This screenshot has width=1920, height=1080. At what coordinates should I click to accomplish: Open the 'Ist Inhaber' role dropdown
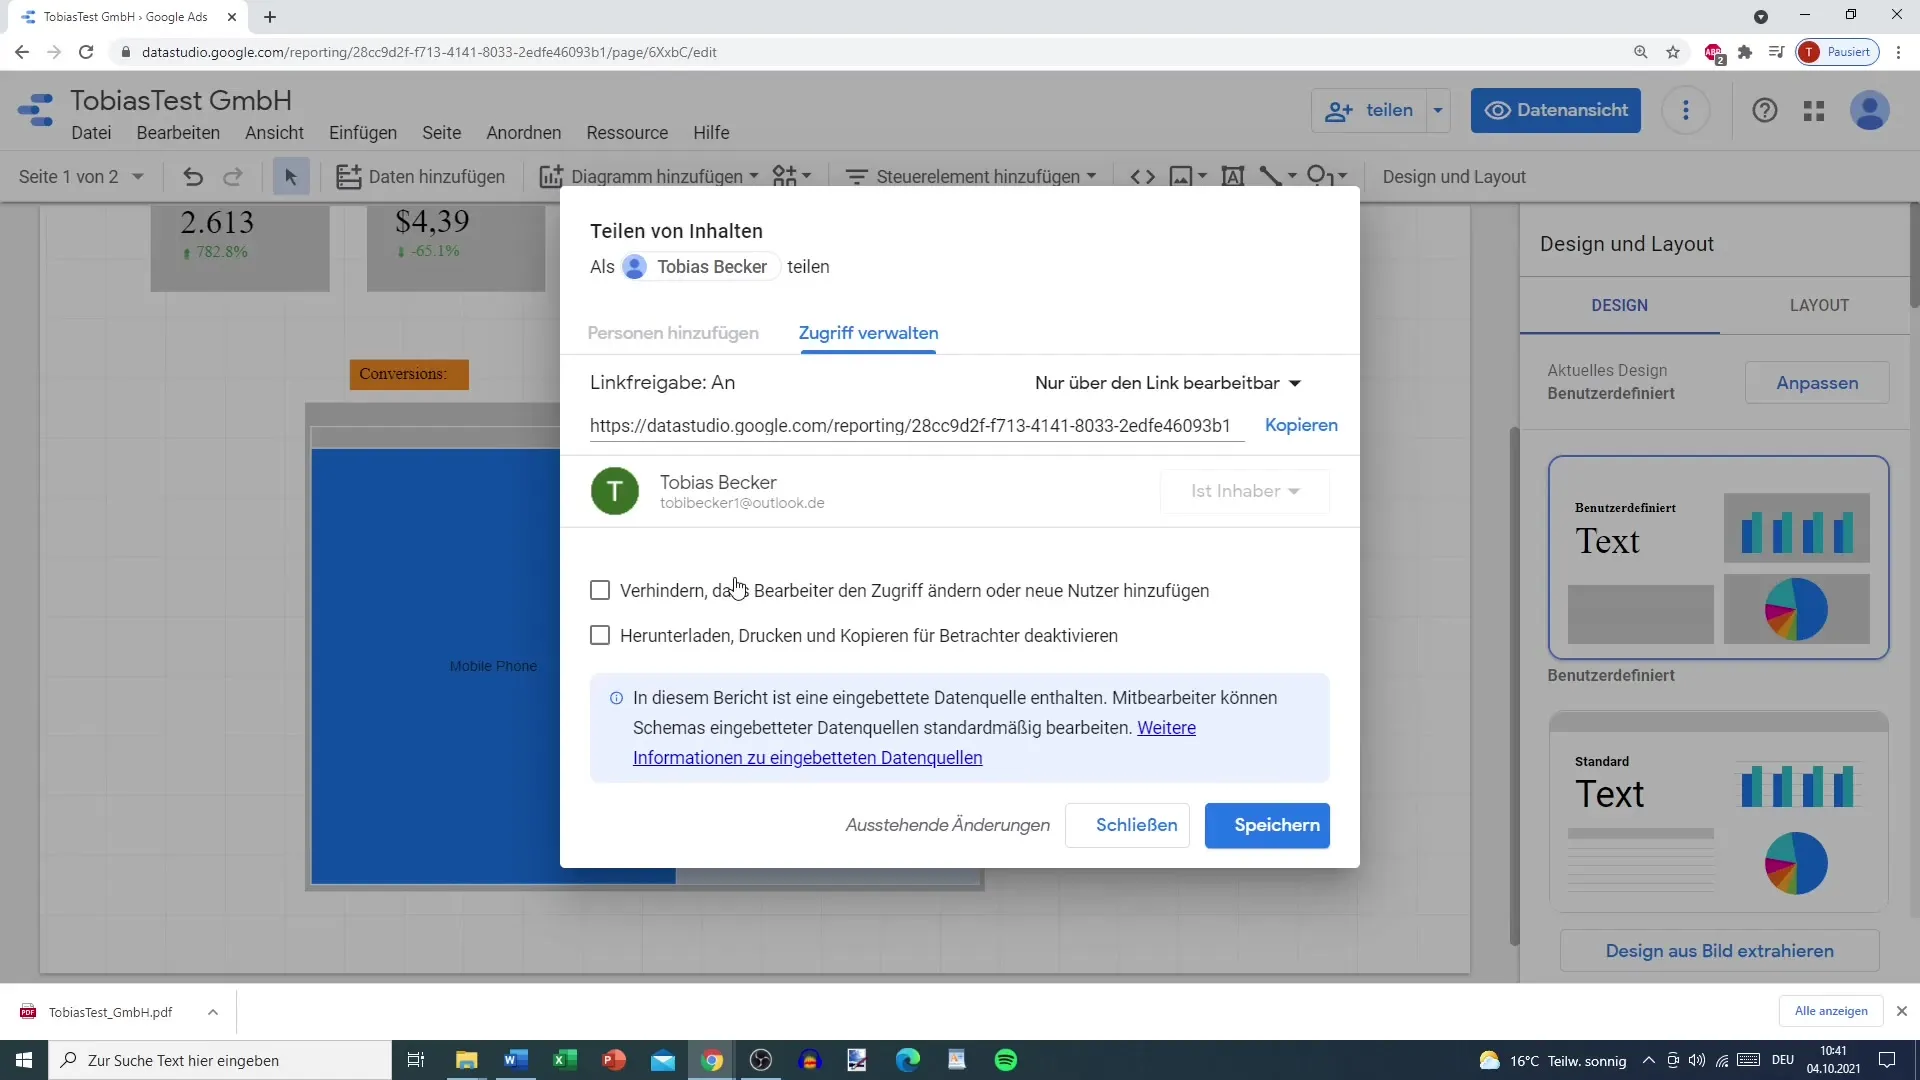(1245, 491)
